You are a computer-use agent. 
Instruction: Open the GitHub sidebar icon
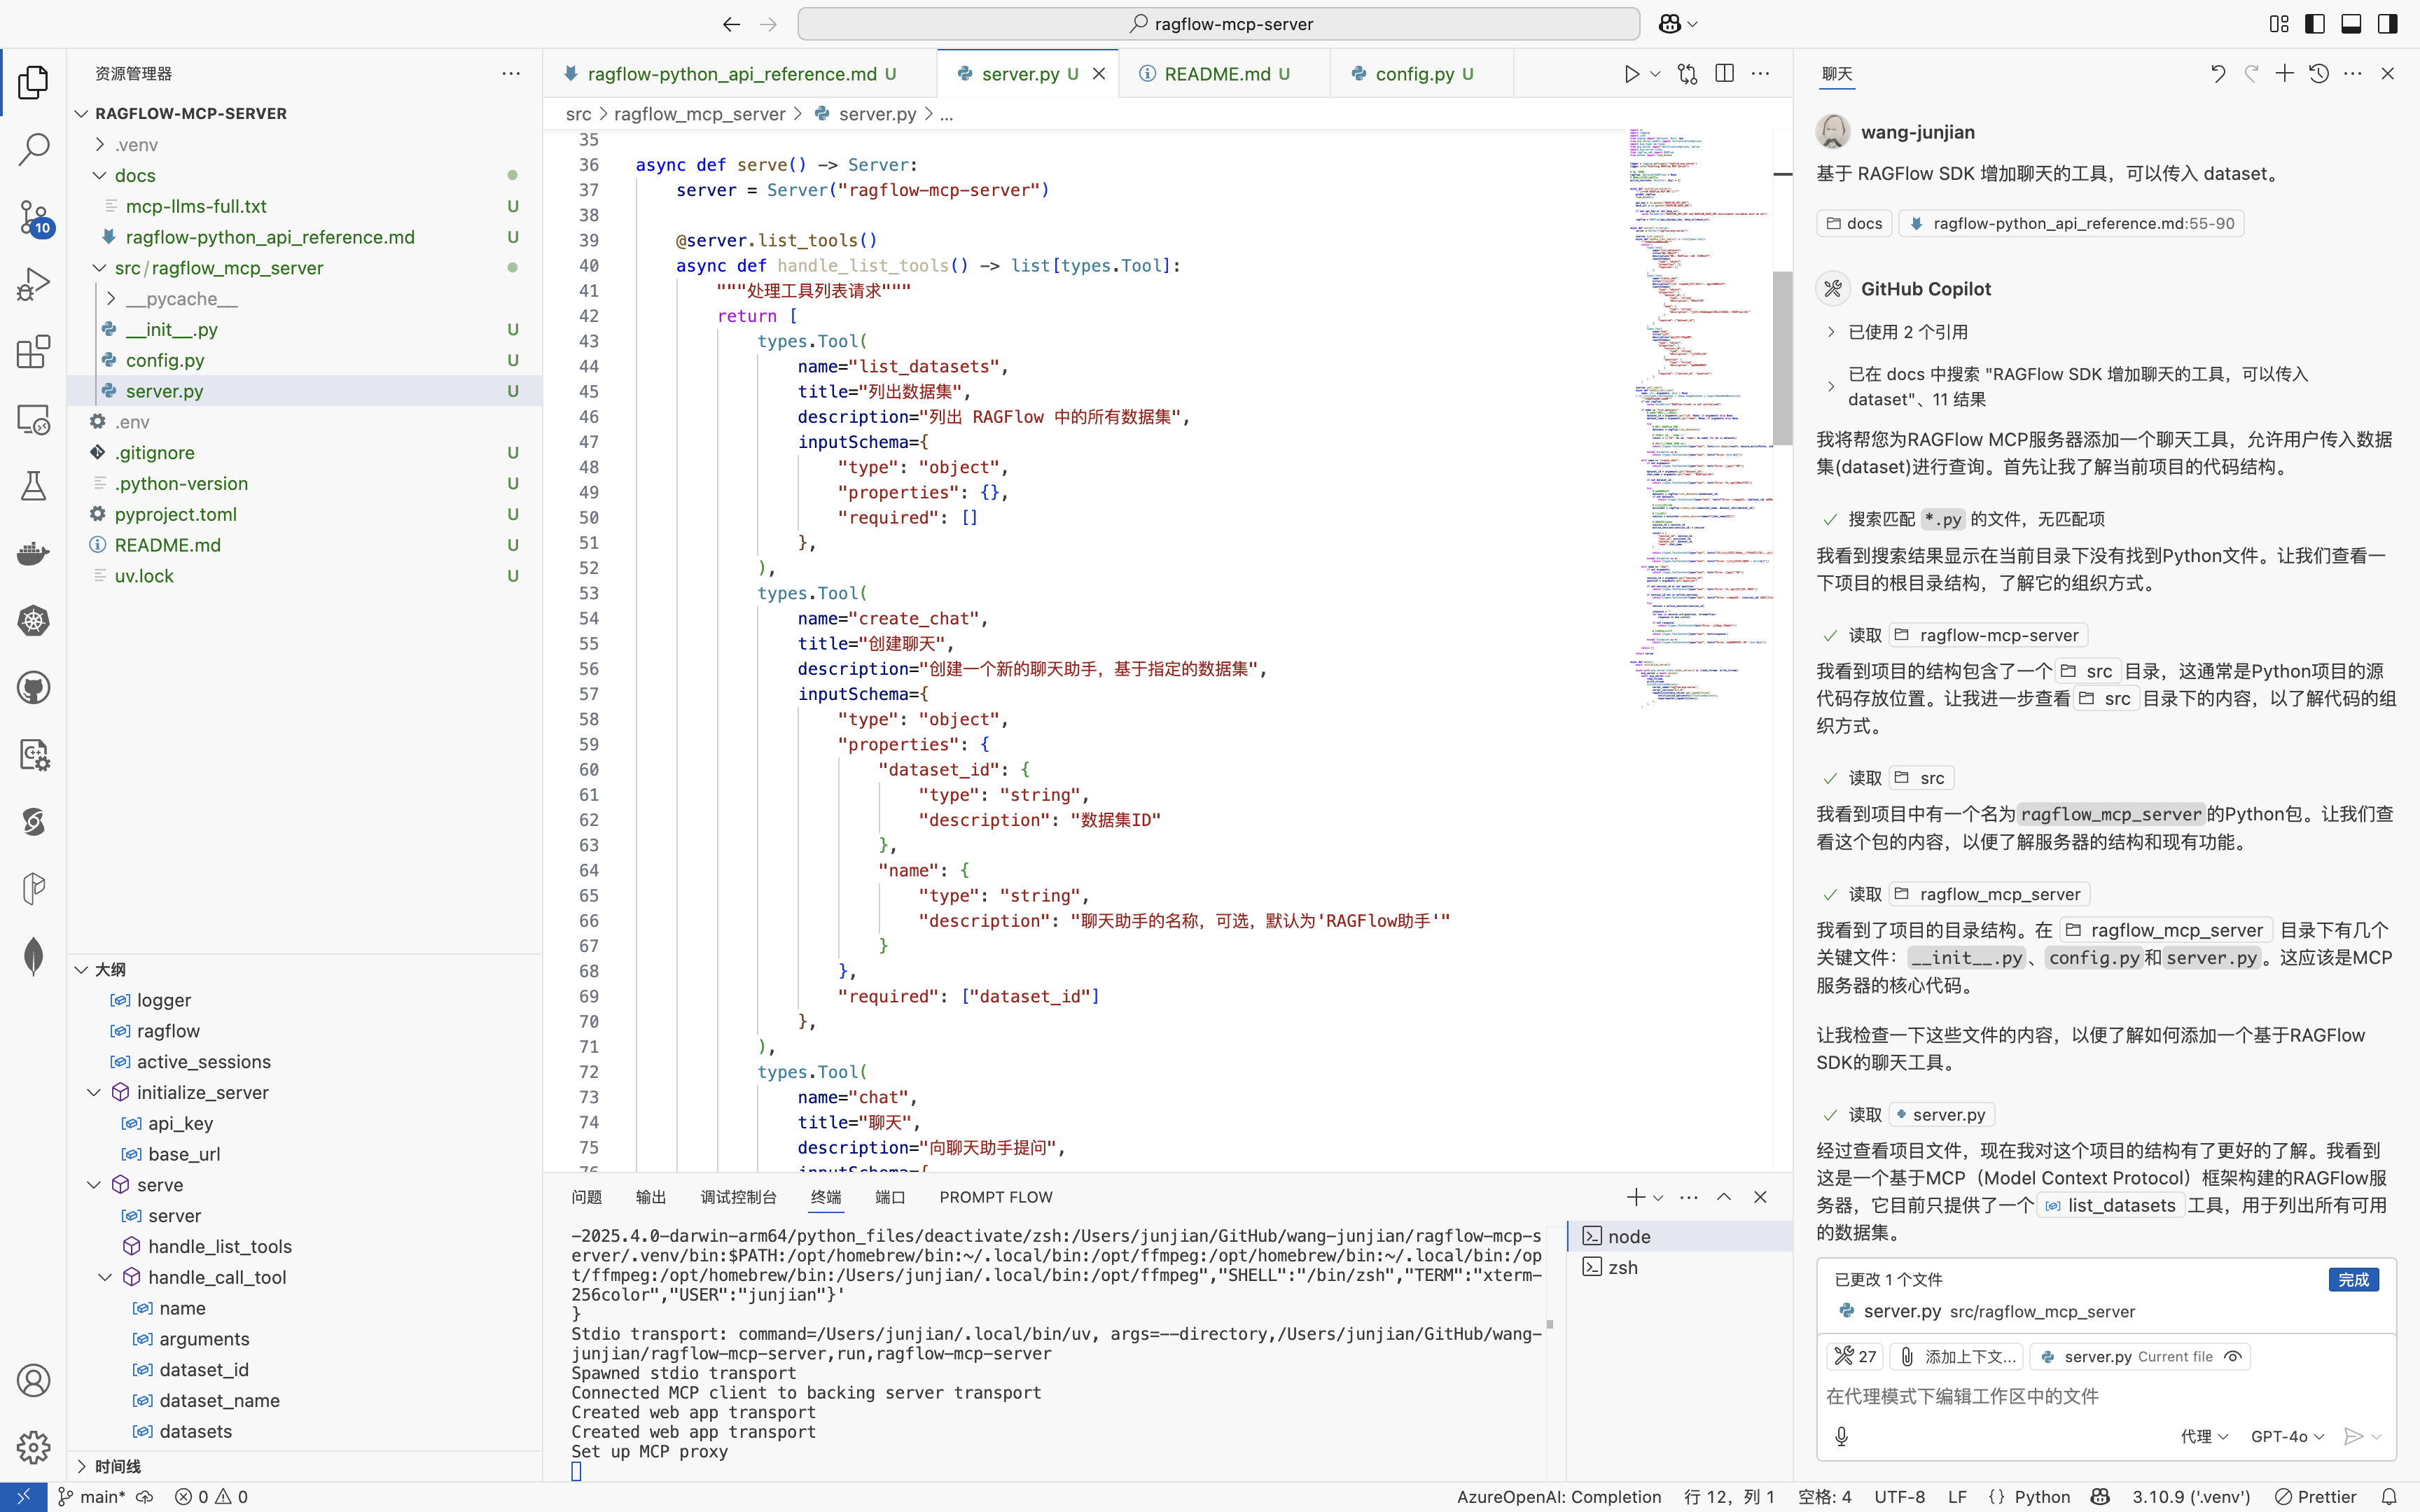tap(33, 688)
